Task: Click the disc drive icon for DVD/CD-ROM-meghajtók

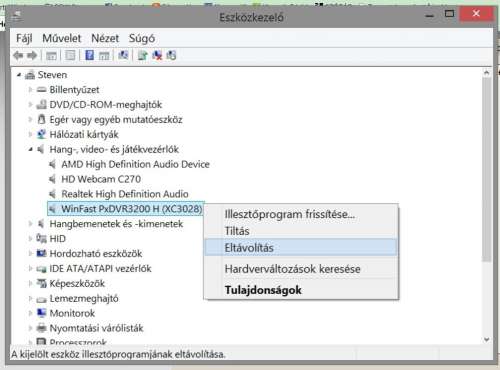Action: (x=41, y=105)
